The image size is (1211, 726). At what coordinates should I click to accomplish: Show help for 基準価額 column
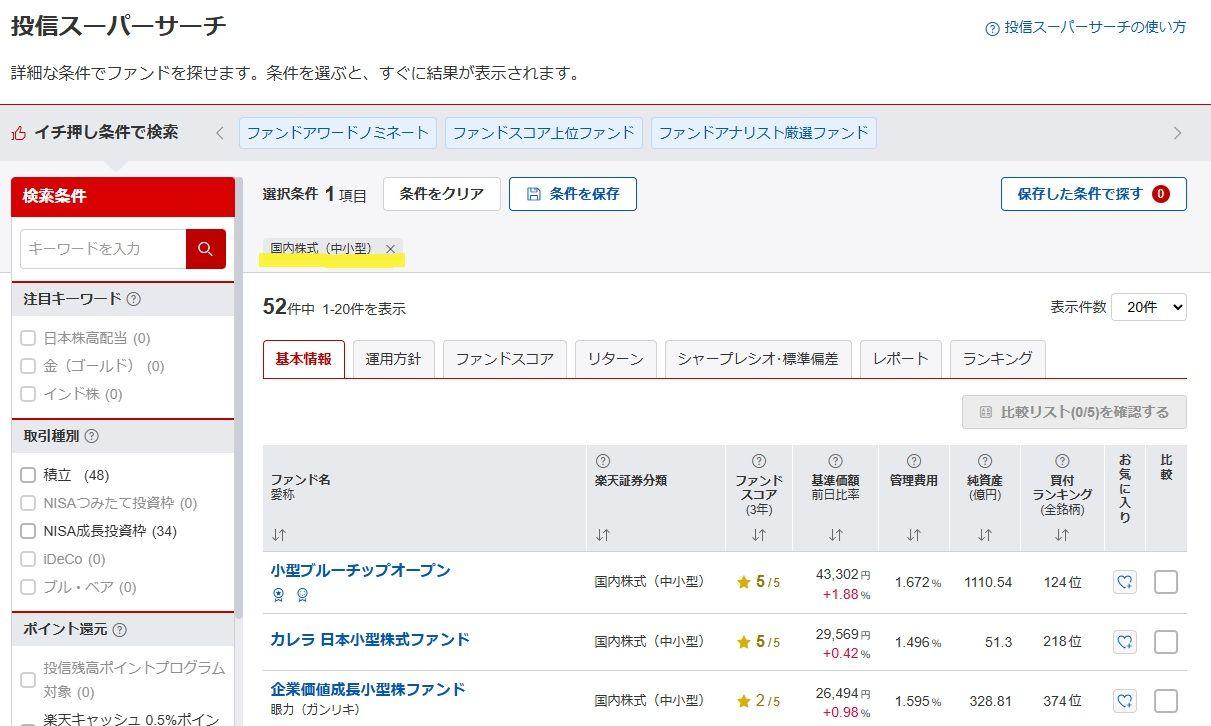(x=835, y=461)
